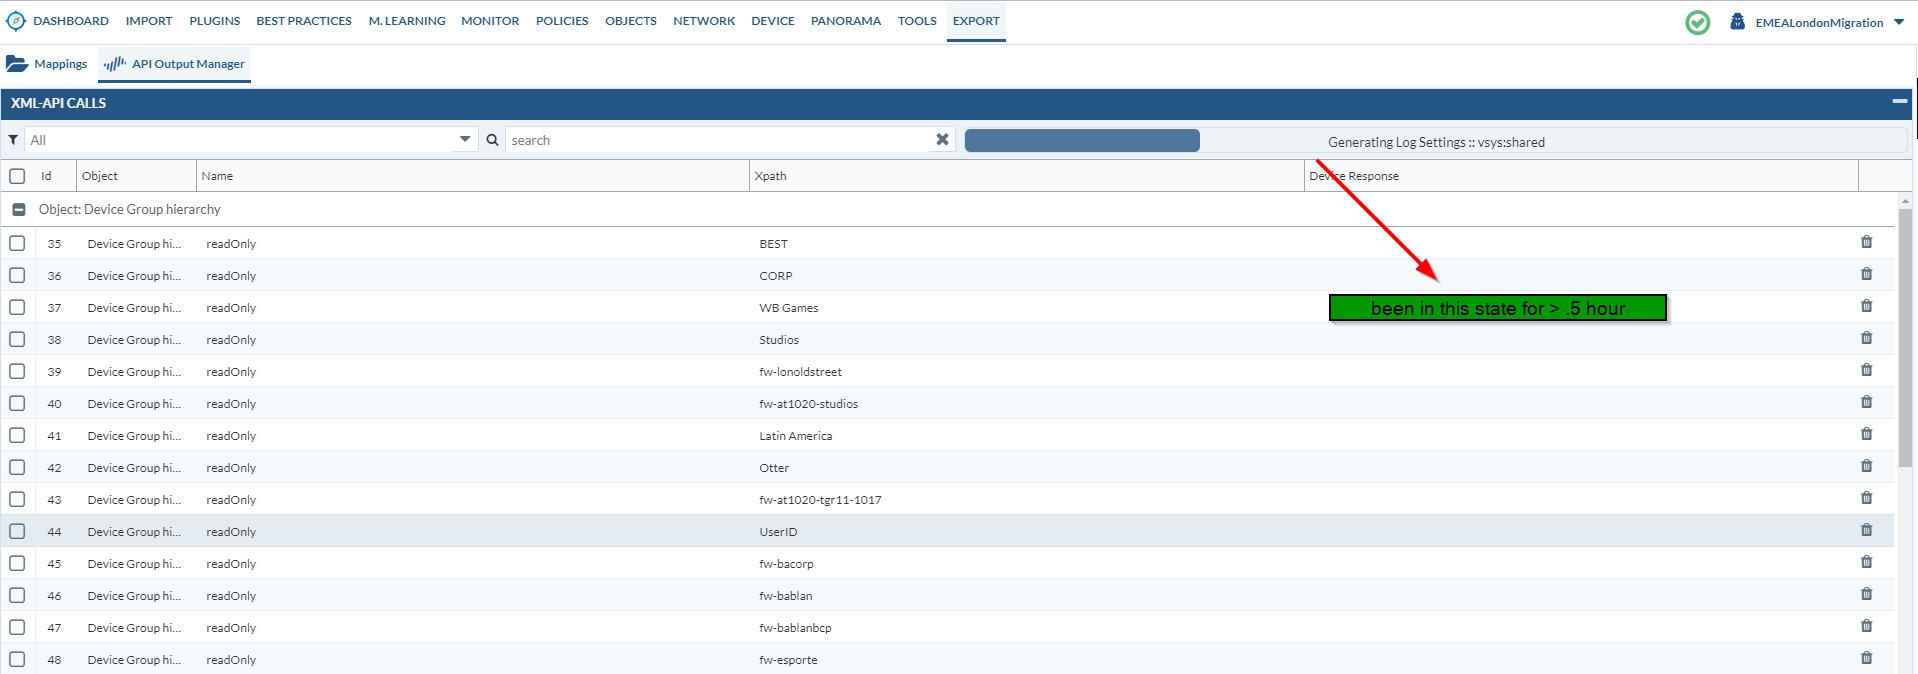This screenshot has width=1918, height=674.
Task: Delete row 35 BEST with the trash icon
Action: click(x=1866, y=242)
